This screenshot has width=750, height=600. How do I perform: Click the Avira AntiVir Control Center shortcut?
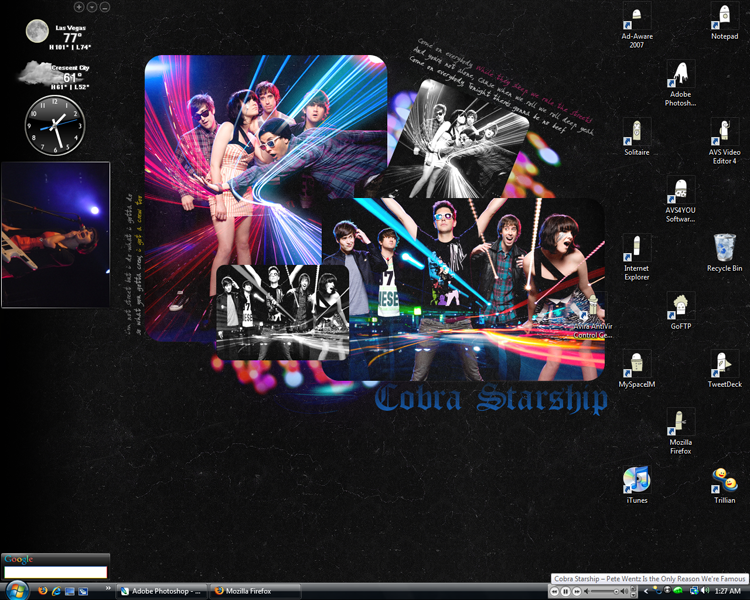[593, 316]
